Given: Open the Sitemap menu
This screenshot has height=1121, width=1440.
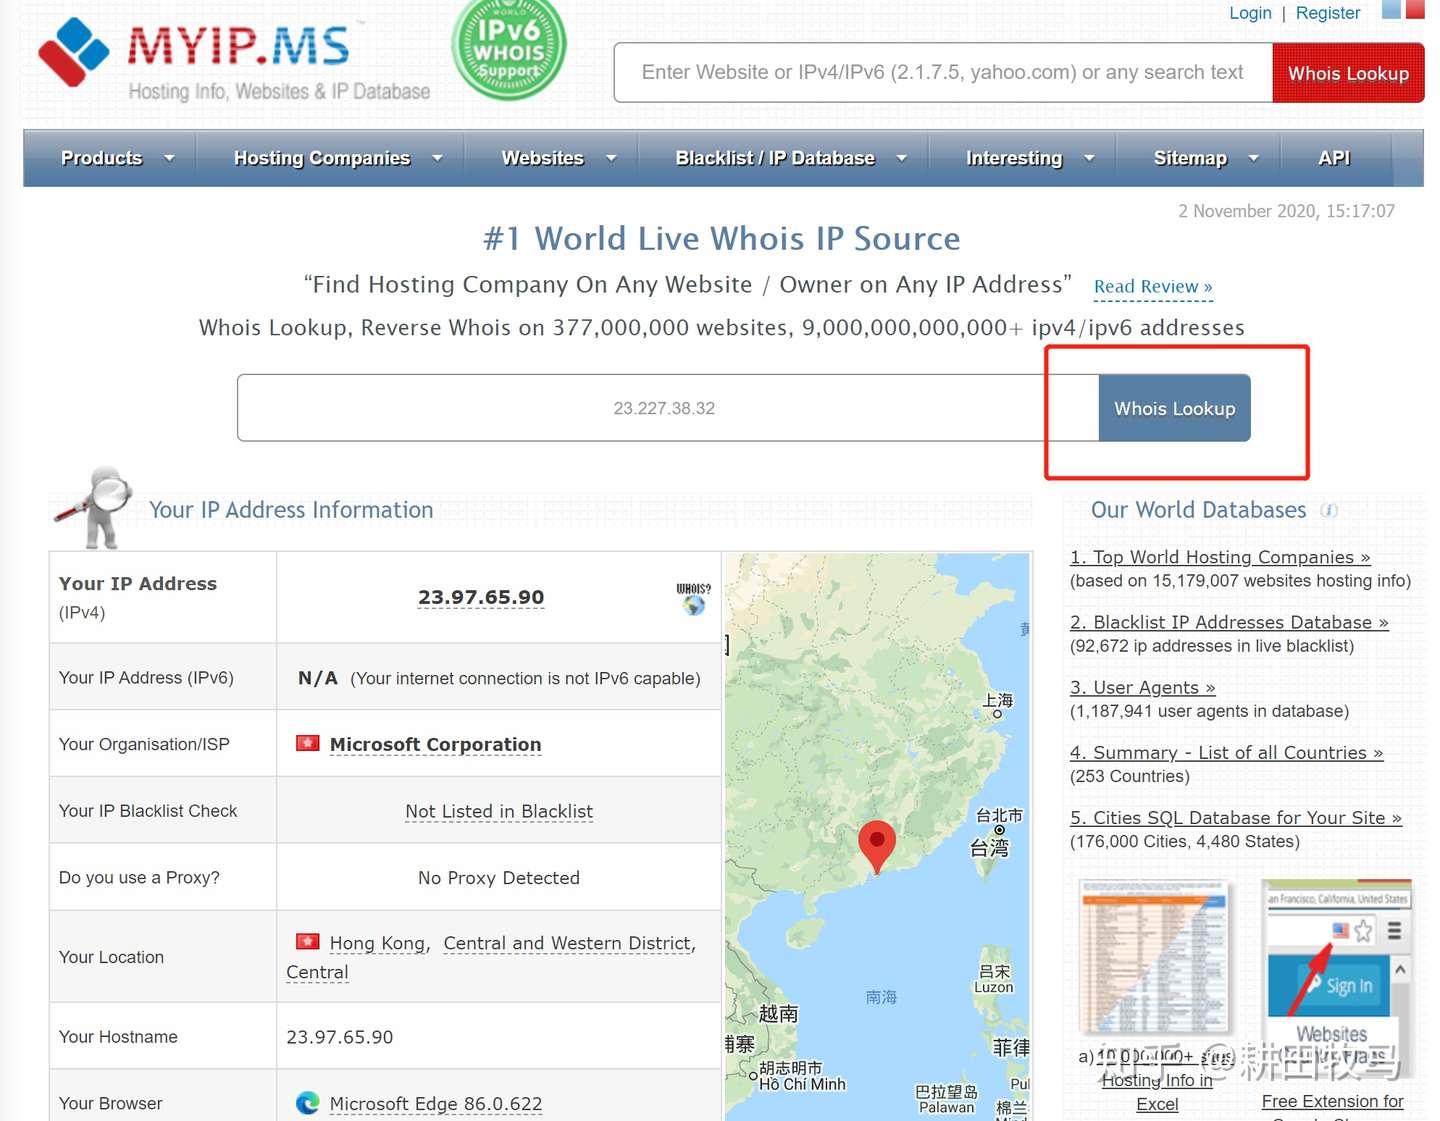Looking at the screenshot, I should pyautogui.click(x=1190, y=158).
